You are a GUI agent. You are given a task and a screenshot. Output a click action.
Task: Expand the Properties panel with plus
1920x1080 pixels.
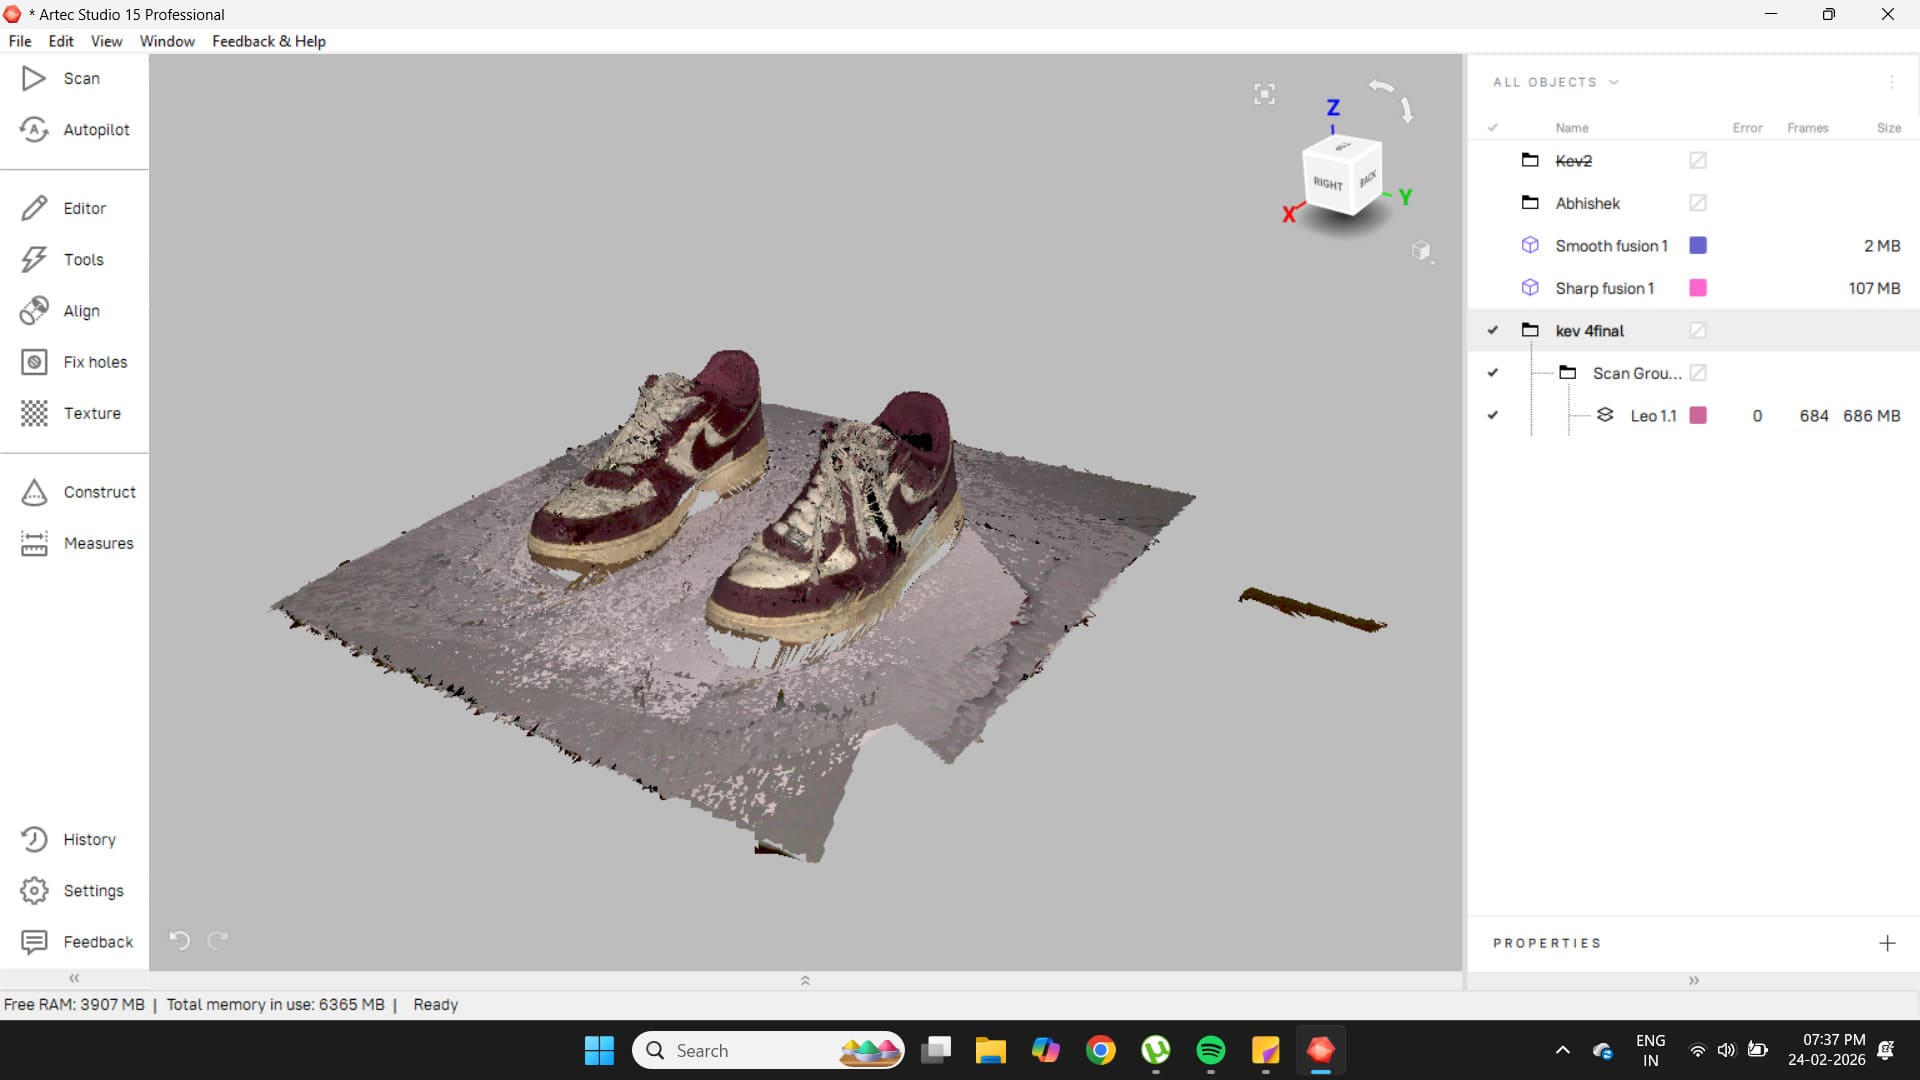point(1886,943)
